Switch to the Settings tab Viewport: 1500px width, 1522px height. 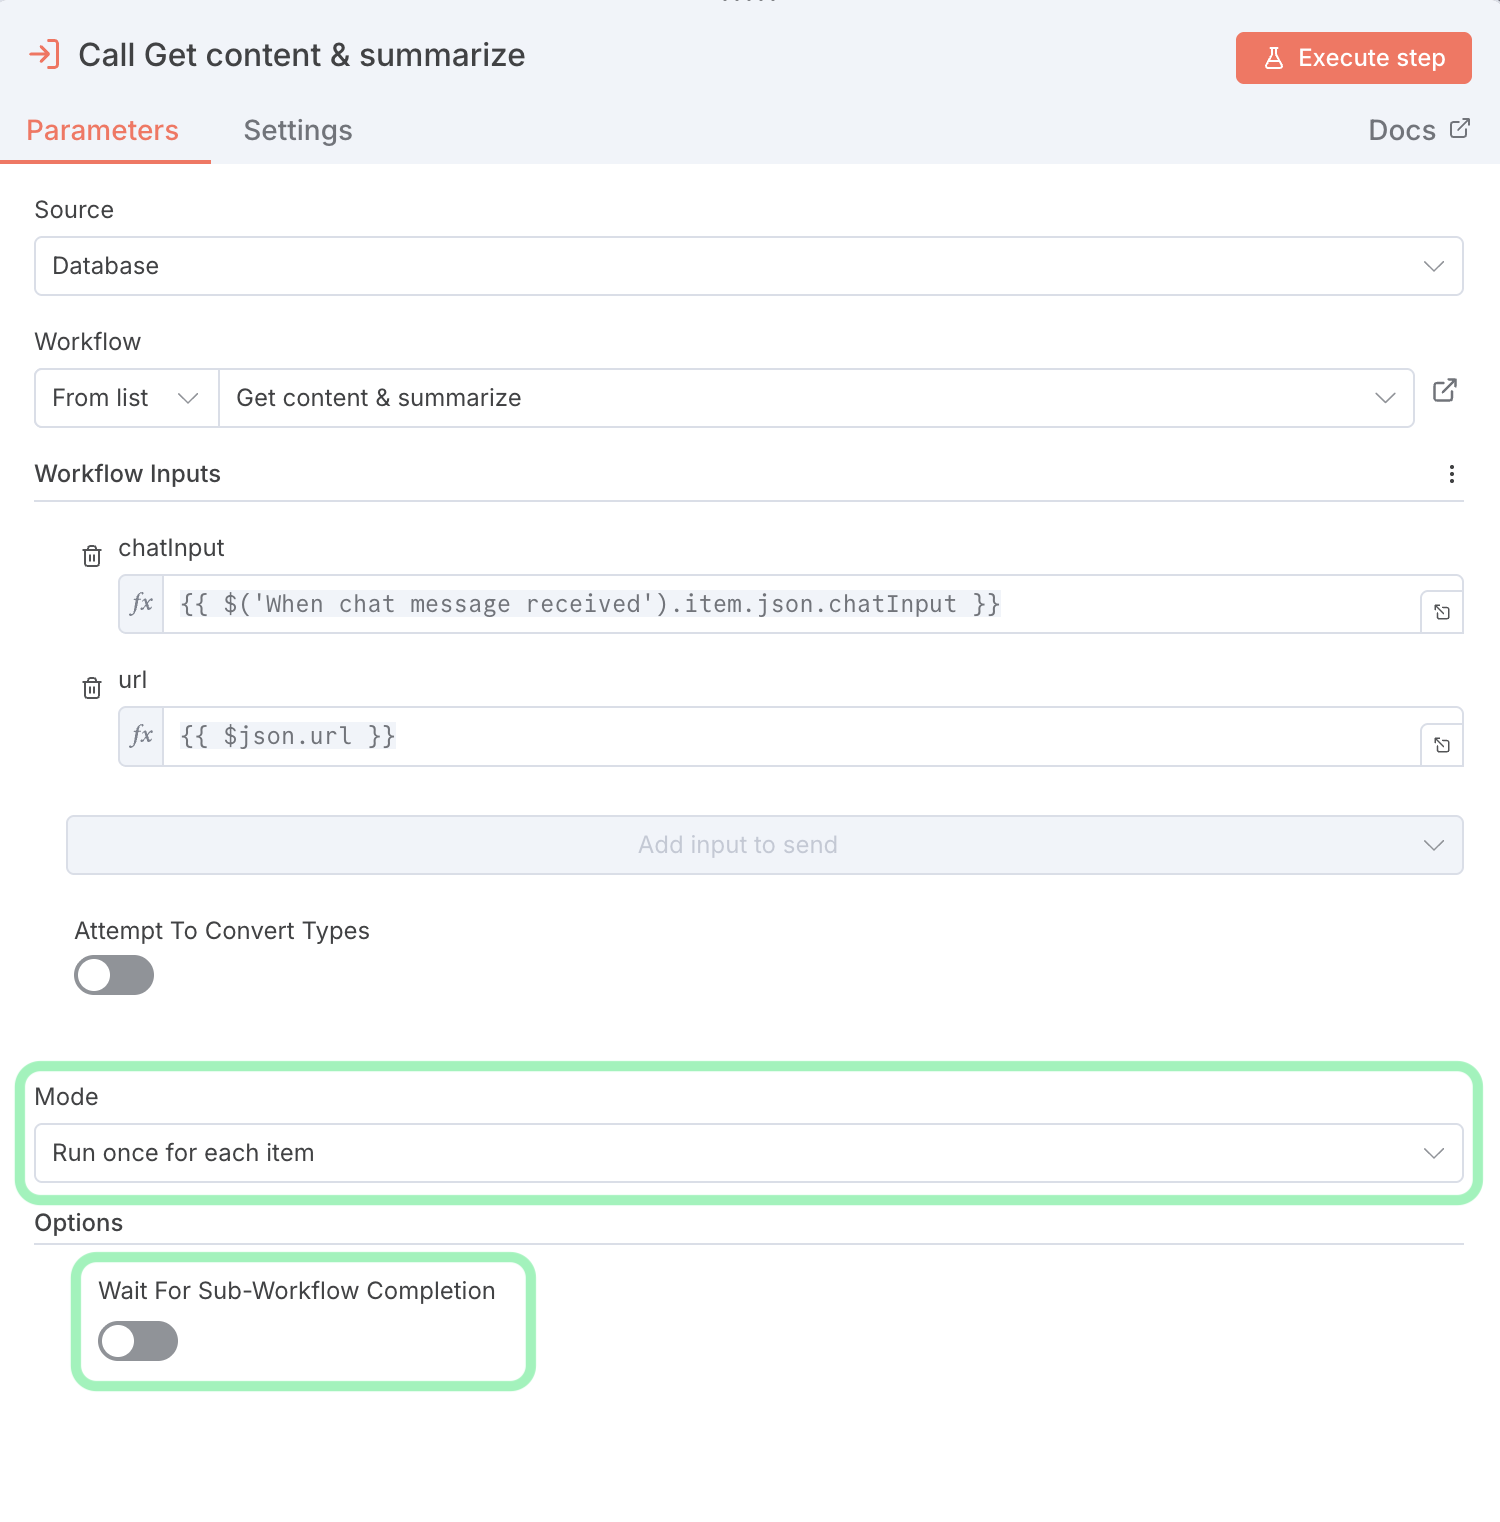pos(298,131)
